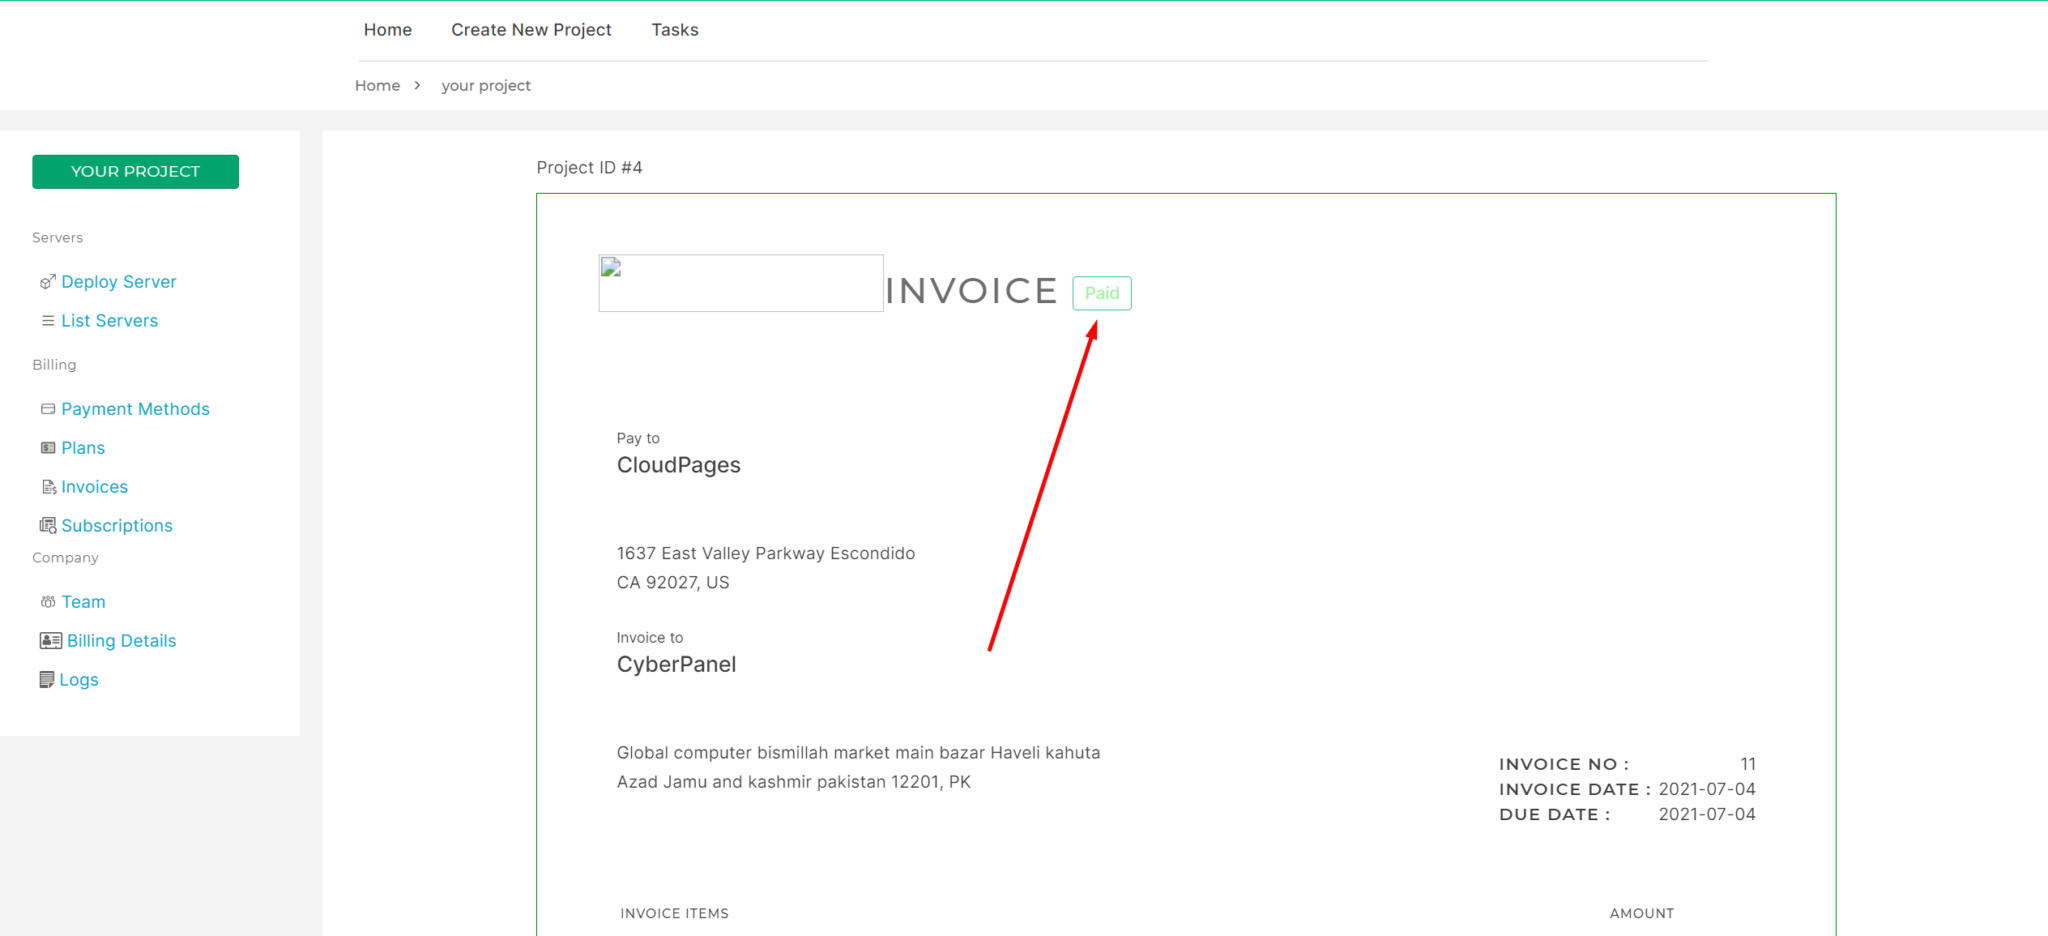Click the Logs book icon
The image size is (2048, 936).
[47, 679]
